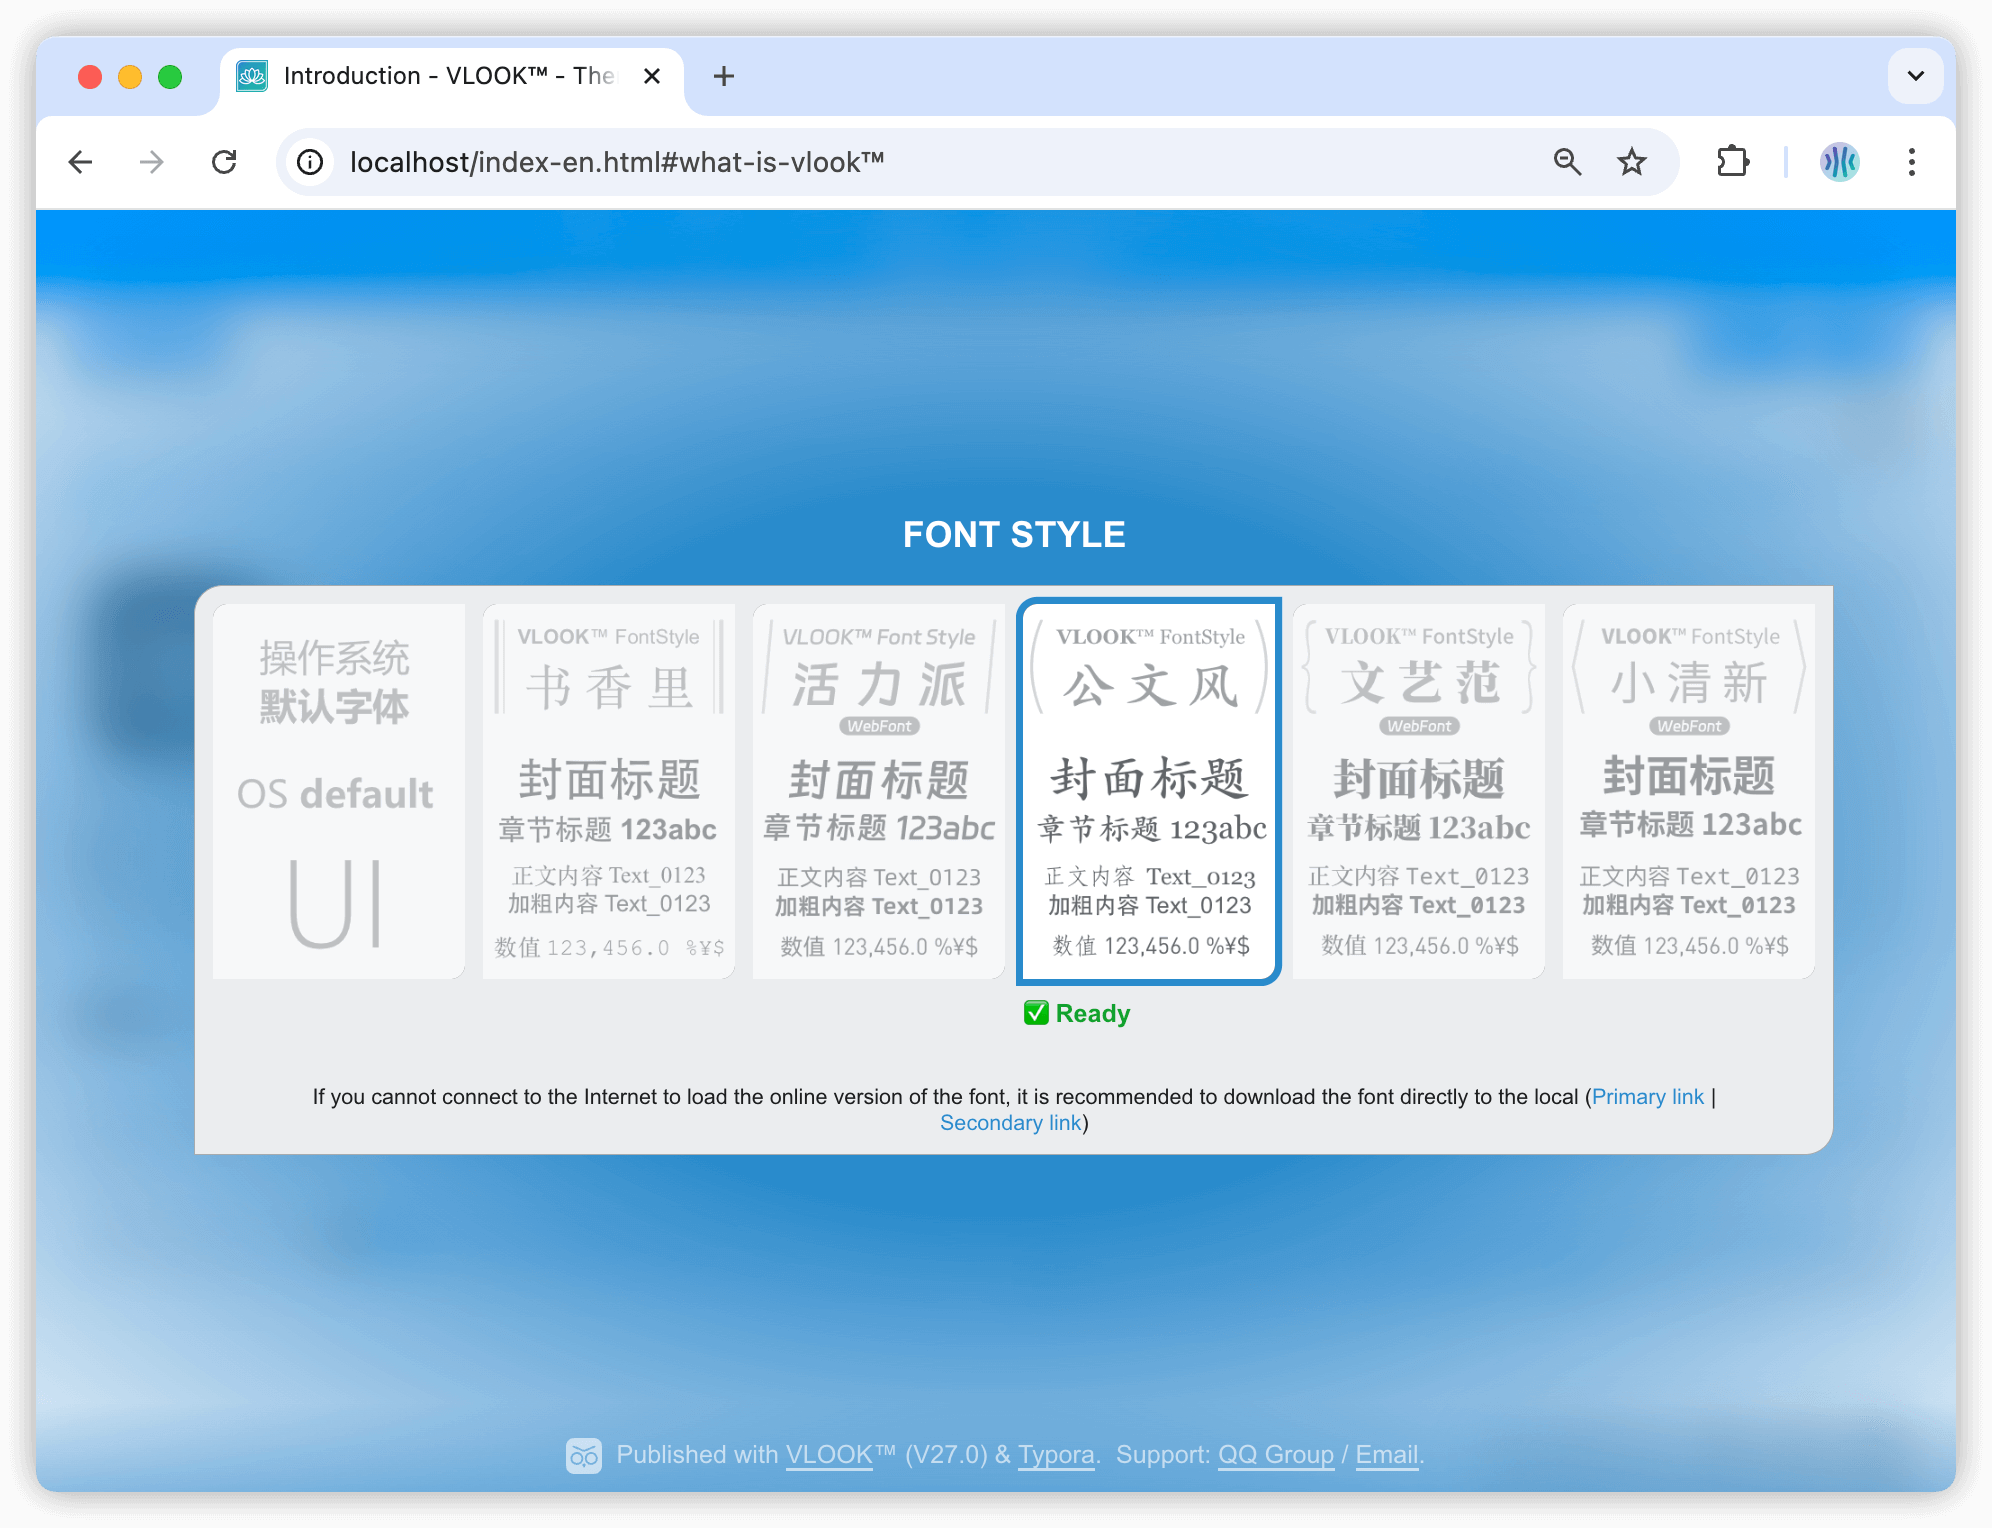Image resolution: width=1992 pixels, height=1528 pixels.
Task: Close the Introduction VLOOK tab
Action: tap(652, 76)
